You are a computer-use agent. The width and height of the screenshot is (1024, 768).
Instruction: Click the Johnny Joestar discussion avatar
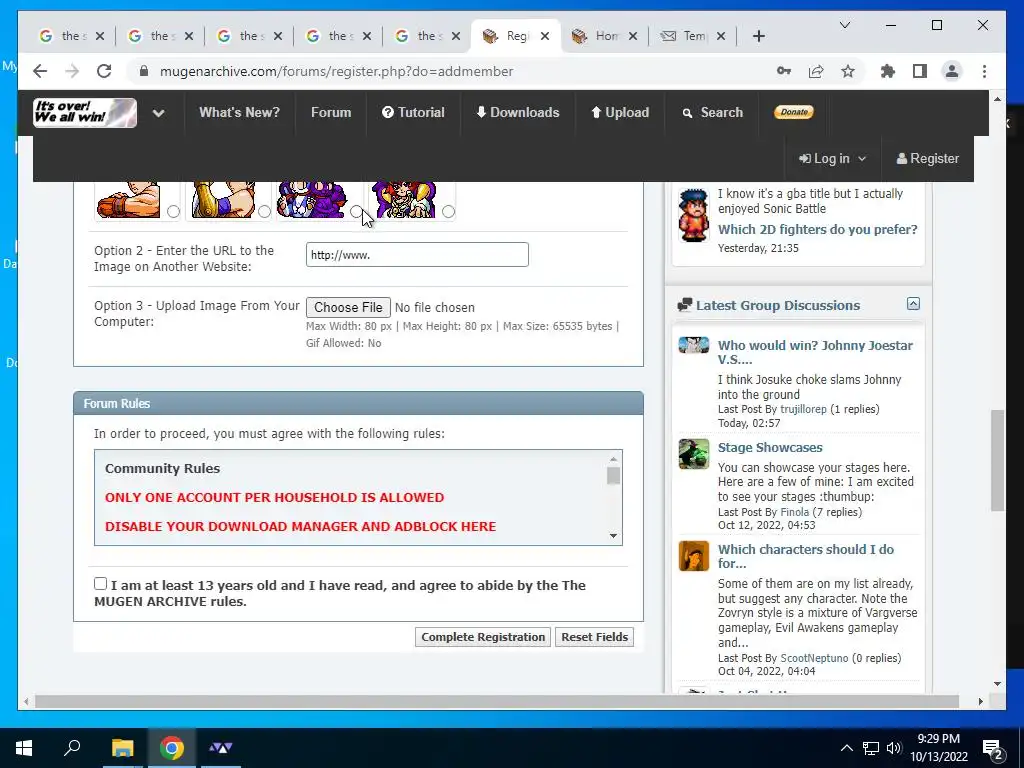(x=694, y=345)
